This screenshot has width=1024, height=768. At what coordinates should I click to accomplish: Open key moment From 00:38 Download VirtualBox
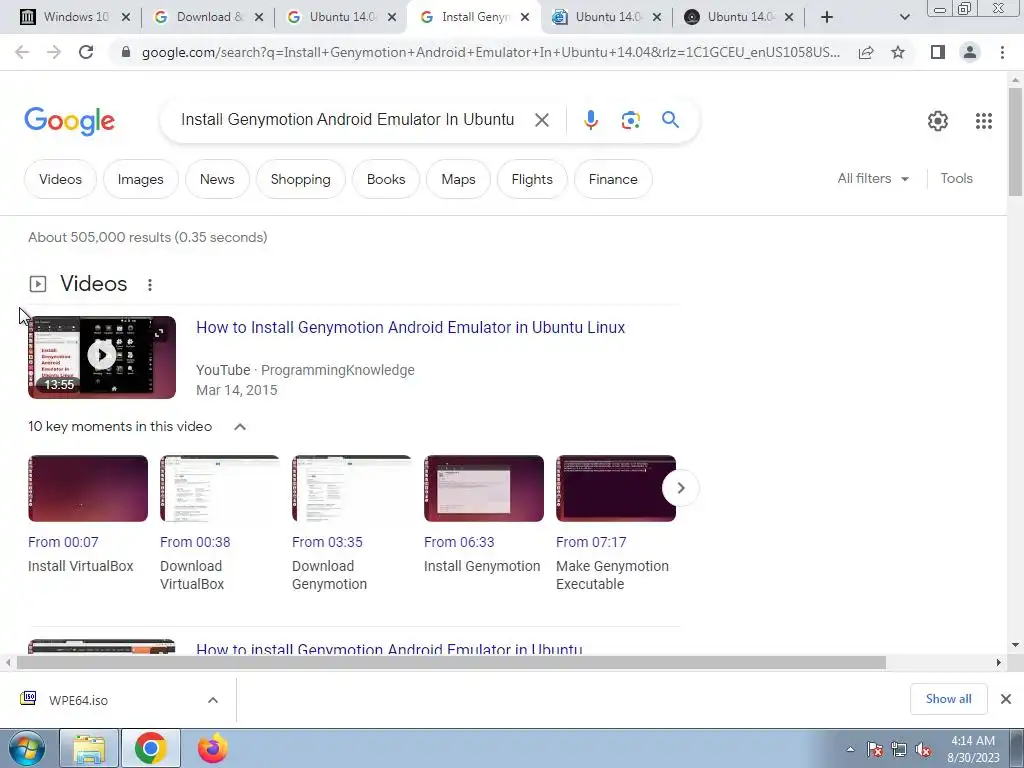pos(219,524)
